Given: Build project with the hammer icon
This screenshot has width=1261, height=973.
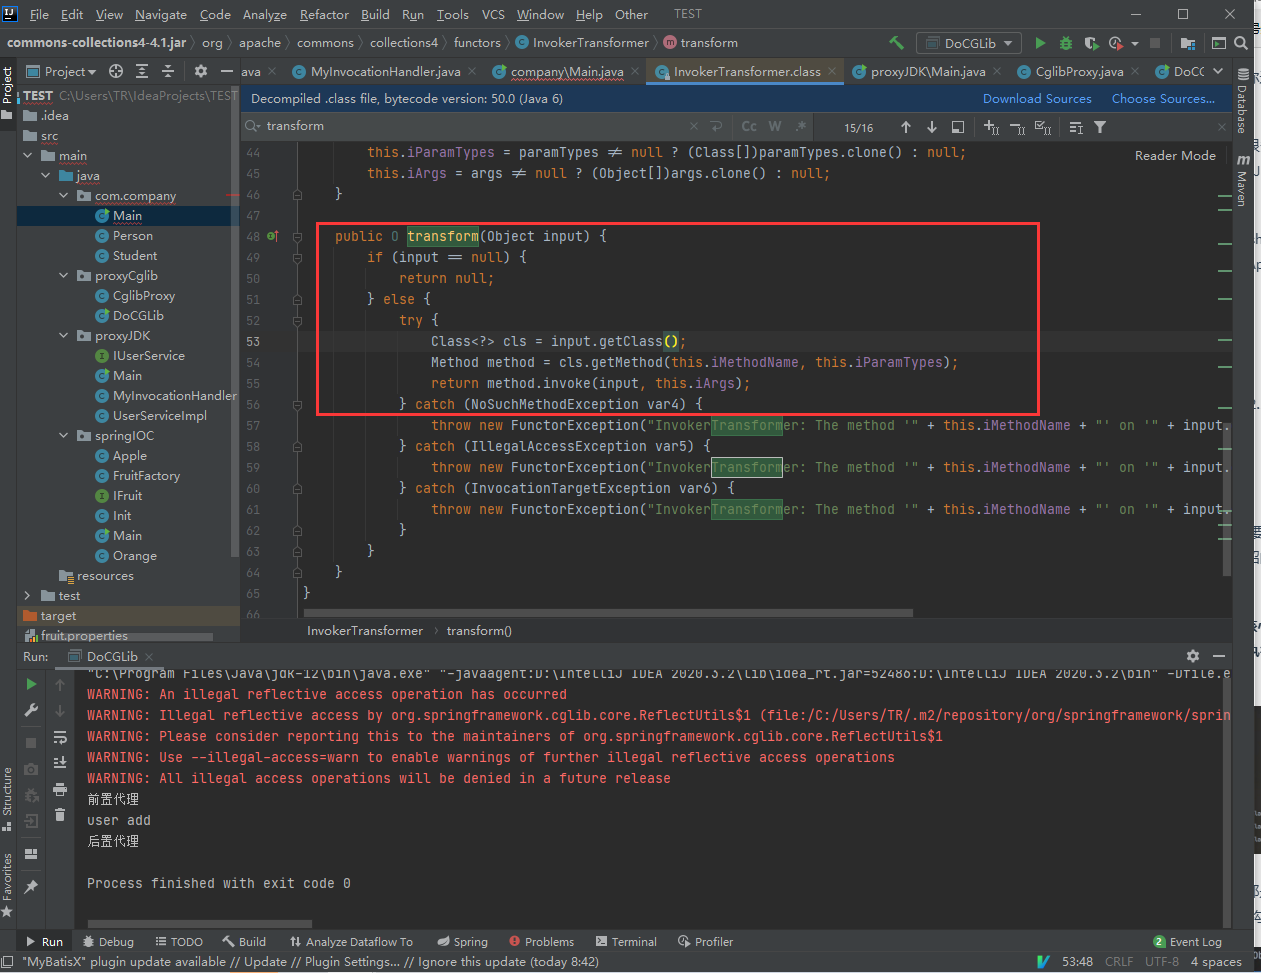Looking at the screenshot, I should [896, 43].
